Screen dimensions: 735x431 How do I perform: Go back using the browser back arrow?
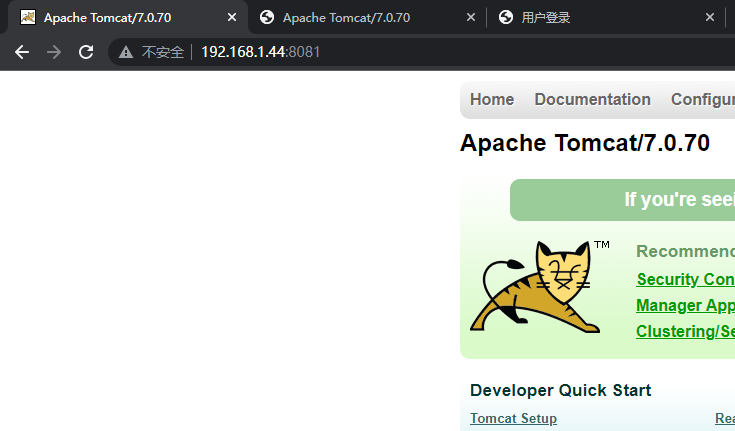click(x=22, y=52)
